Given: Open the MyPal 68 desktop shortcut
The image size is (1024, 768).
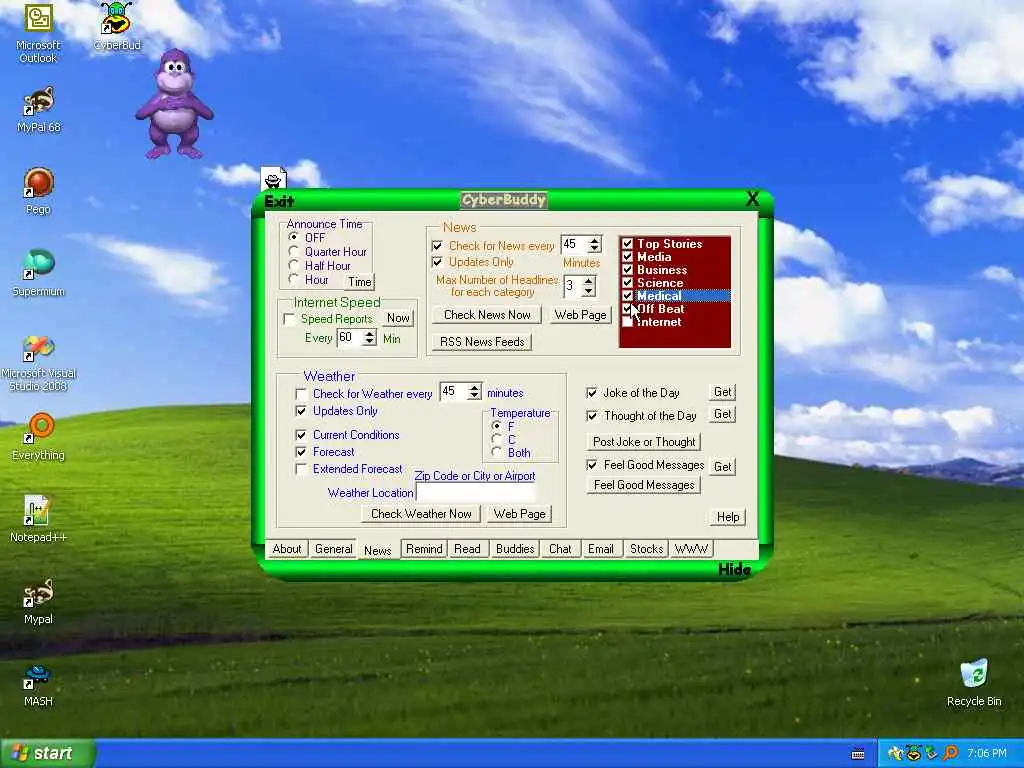Looking at the screenshot, I should coord(38,110).
